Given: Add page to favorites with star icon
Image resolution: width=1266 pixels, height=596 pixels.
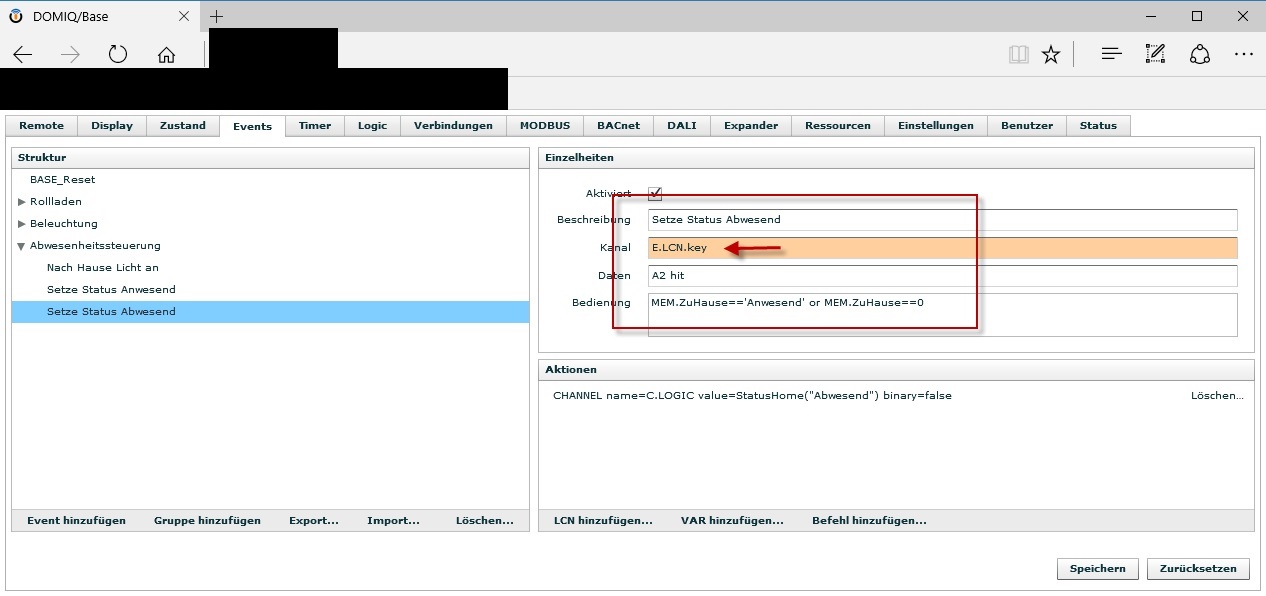Looking at the screenshot, I should [x=1050, y=55].
